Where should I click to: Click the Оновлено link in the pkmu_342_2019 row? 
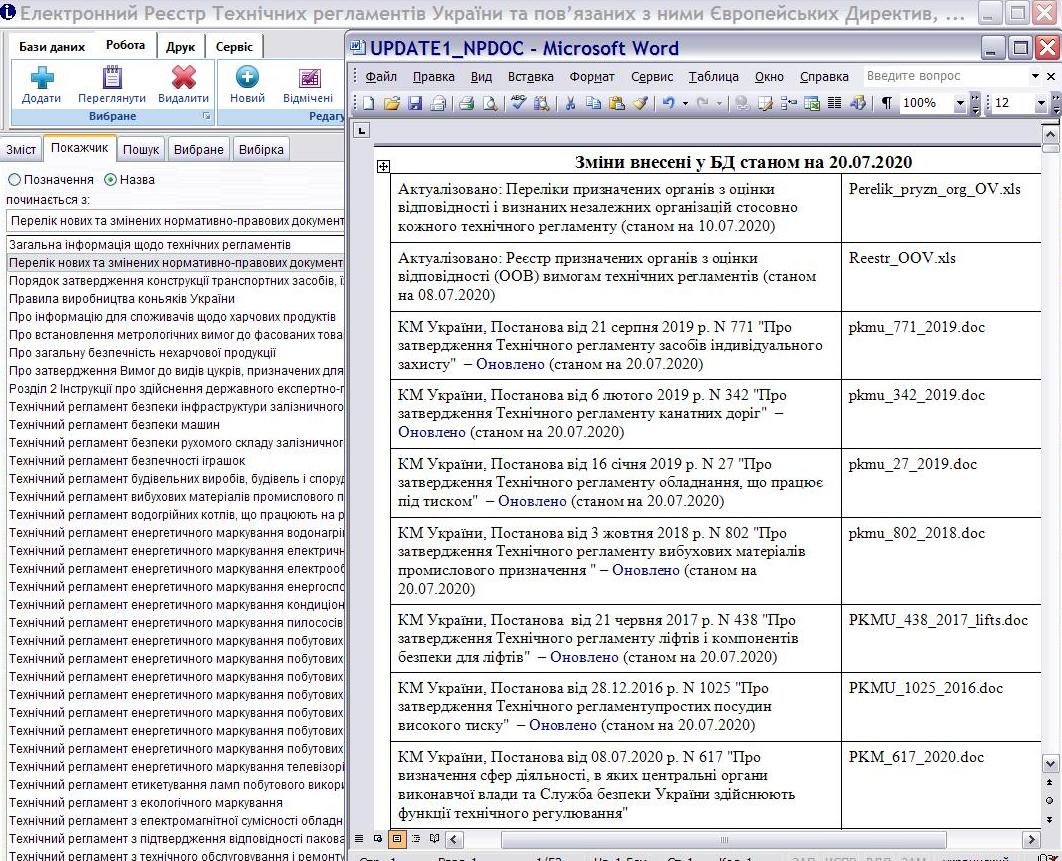(x=431, y=432)
